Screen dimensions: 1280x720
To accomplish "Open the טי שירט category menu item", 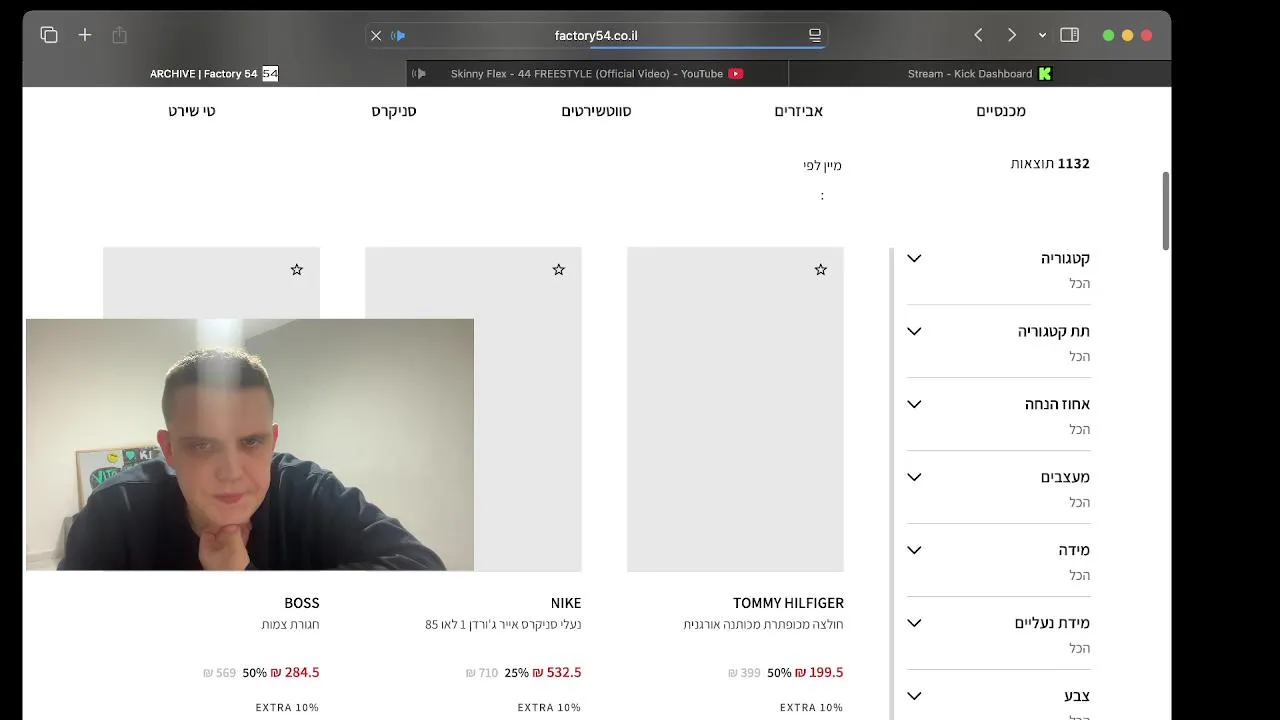I will click(192, 111).
